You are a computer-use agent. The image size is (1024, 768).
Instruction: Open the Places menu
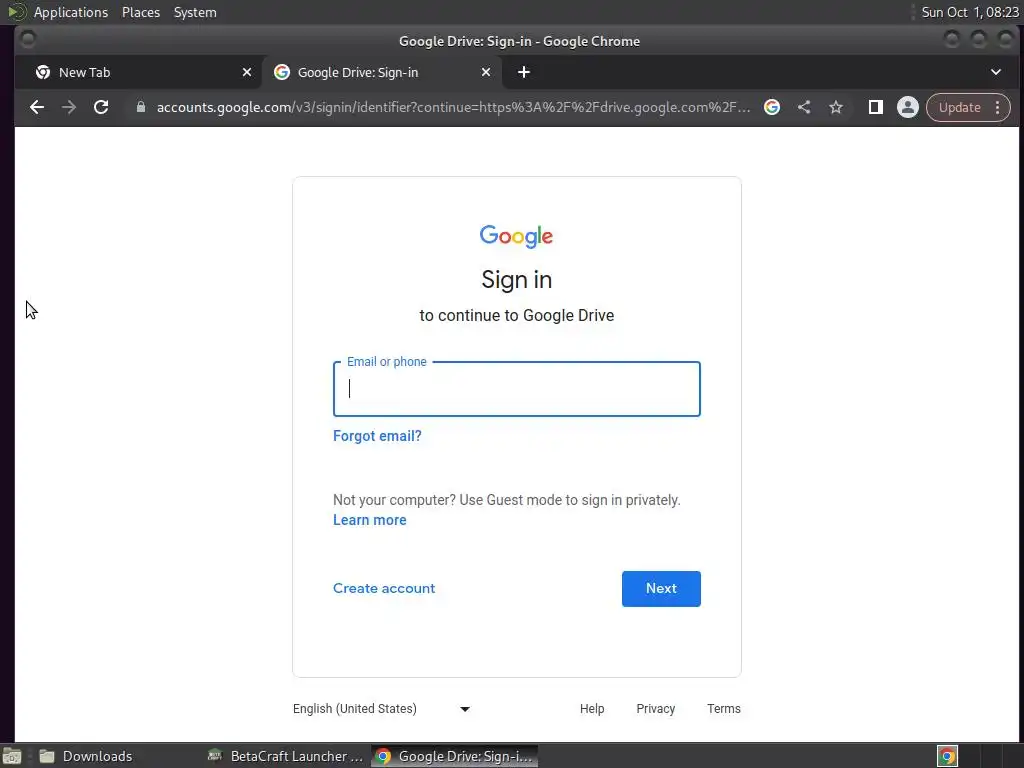[141, 12]
